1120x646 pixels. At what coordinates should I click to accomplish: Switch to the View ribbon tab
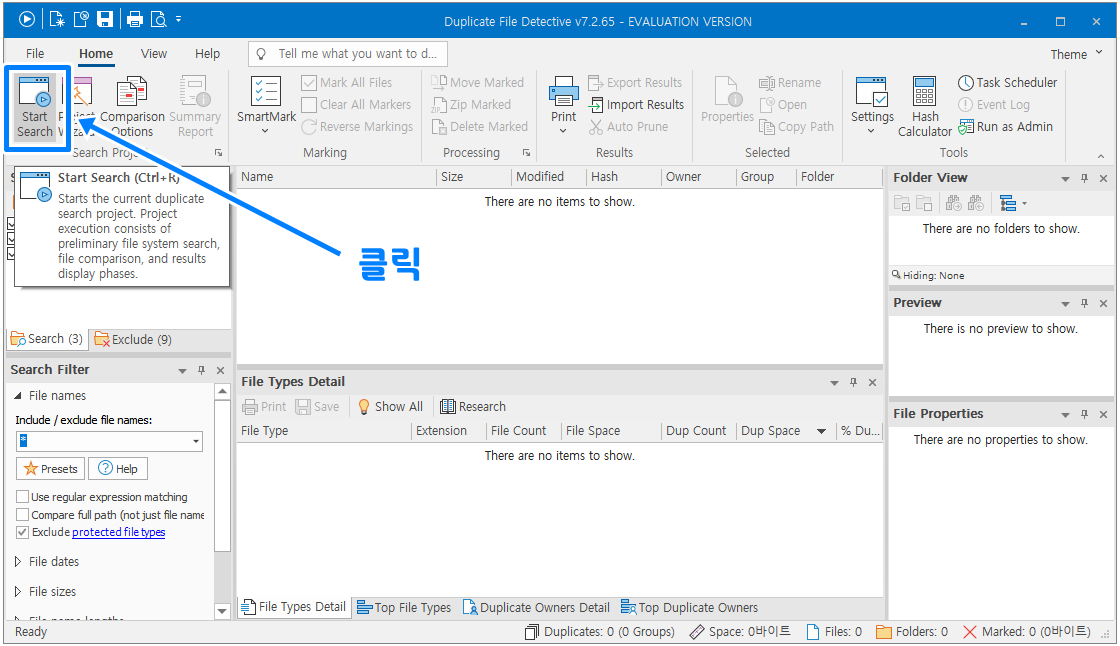click(x=154, y=54)
